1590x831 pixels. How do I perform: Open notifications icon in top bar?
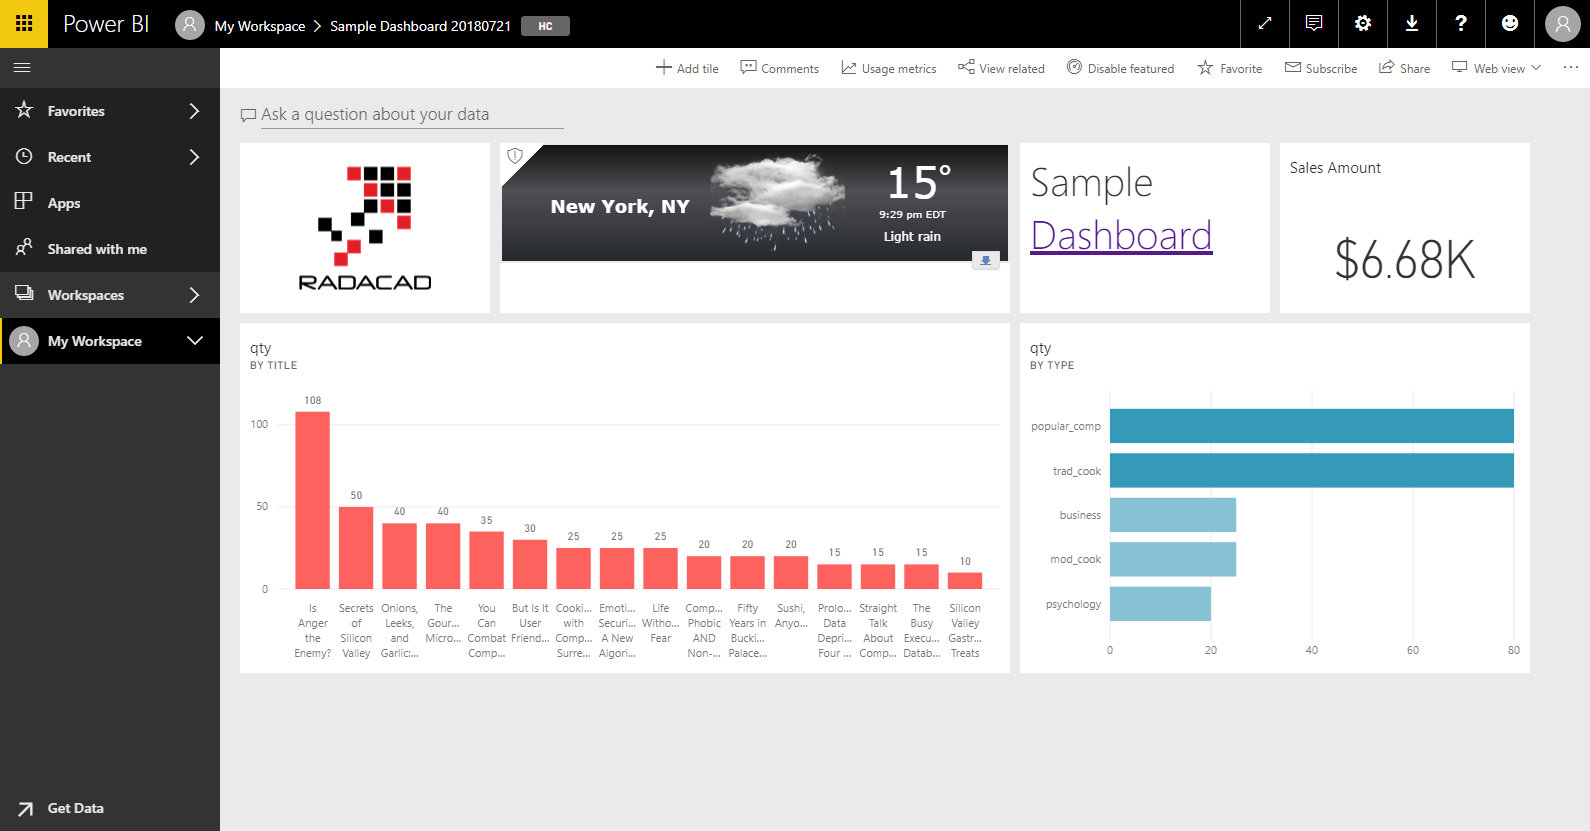click(1314, 24)
